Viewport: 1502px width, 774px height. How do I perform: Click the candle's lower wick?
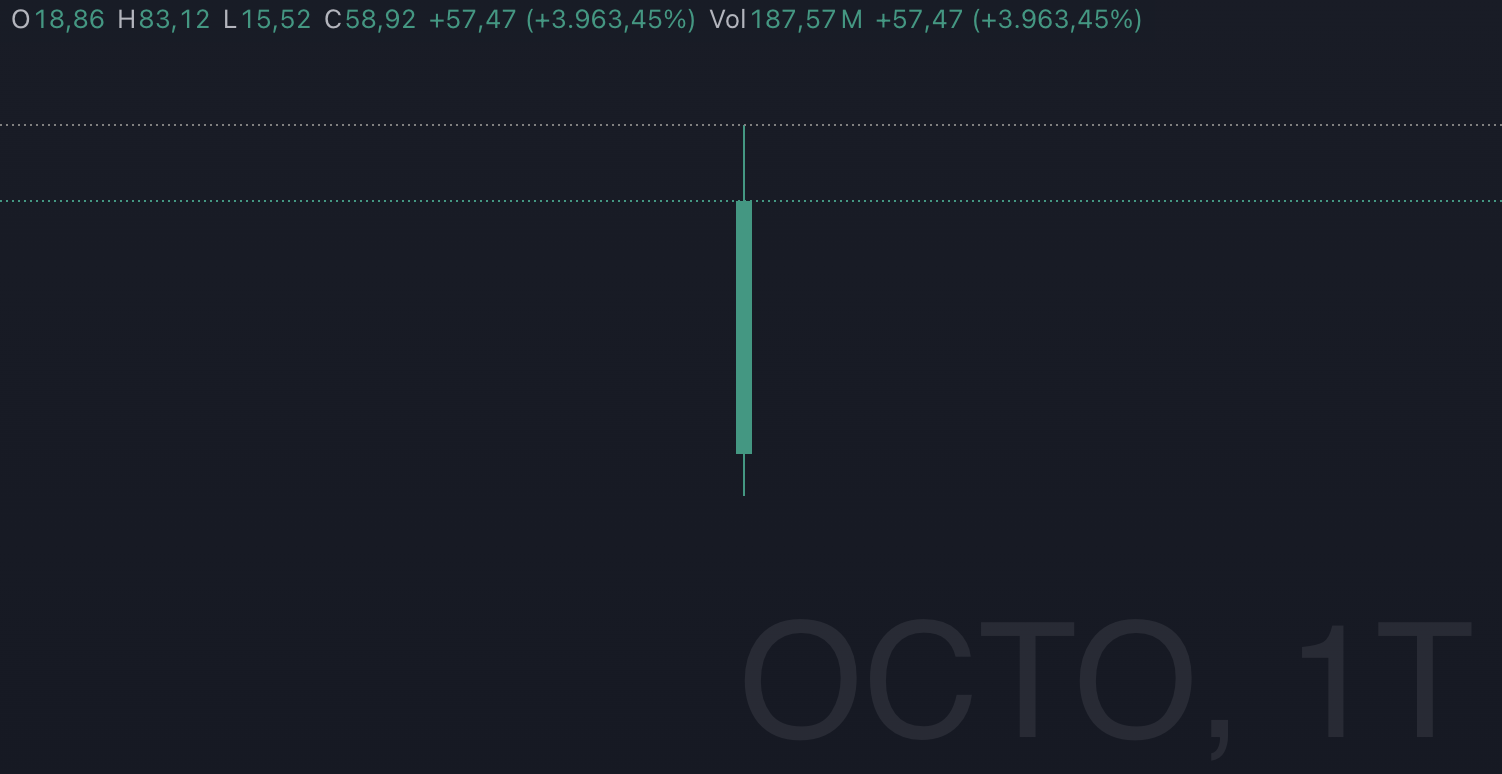(x=744, y=475)
